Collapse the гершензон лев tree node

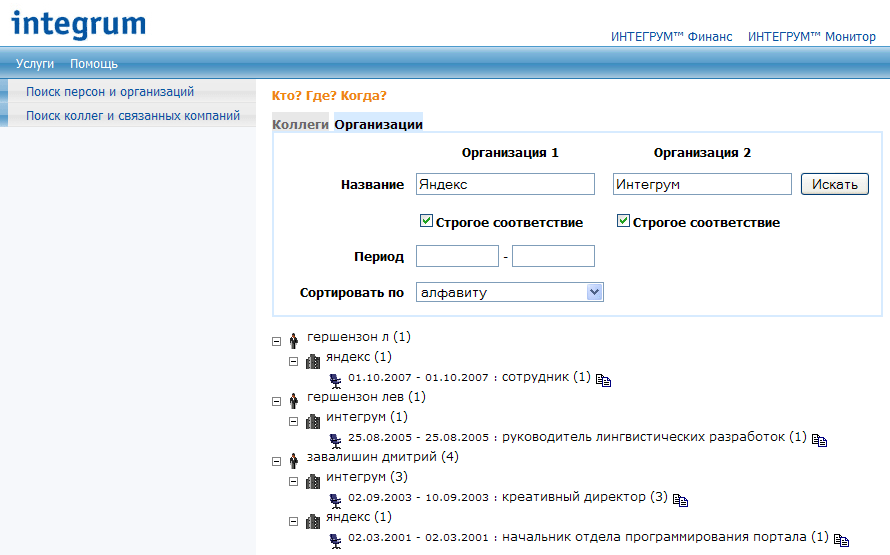(276, 402)
